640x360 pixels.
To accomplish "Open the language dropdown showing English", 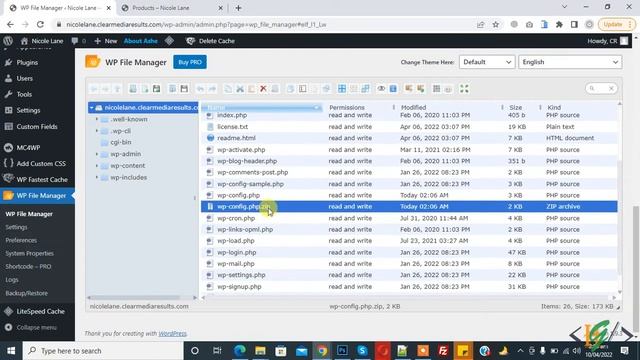I will (570, 62).
